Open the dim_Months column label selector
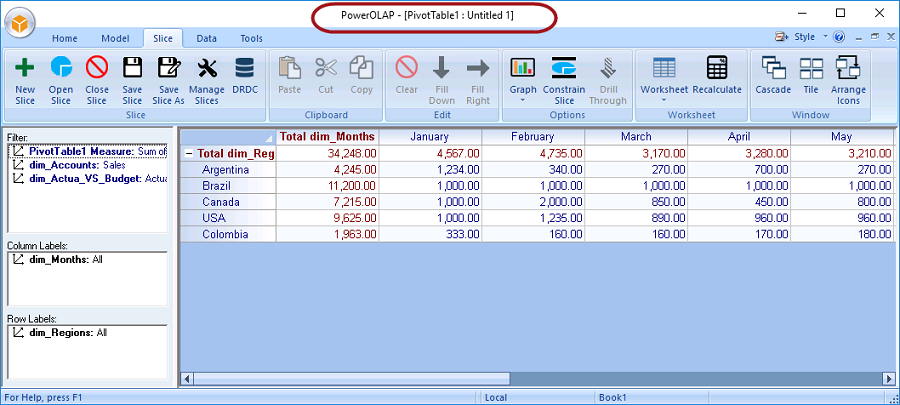Image resolution: width=900 pixels, height=405 pixels. [x=20, y=259]
